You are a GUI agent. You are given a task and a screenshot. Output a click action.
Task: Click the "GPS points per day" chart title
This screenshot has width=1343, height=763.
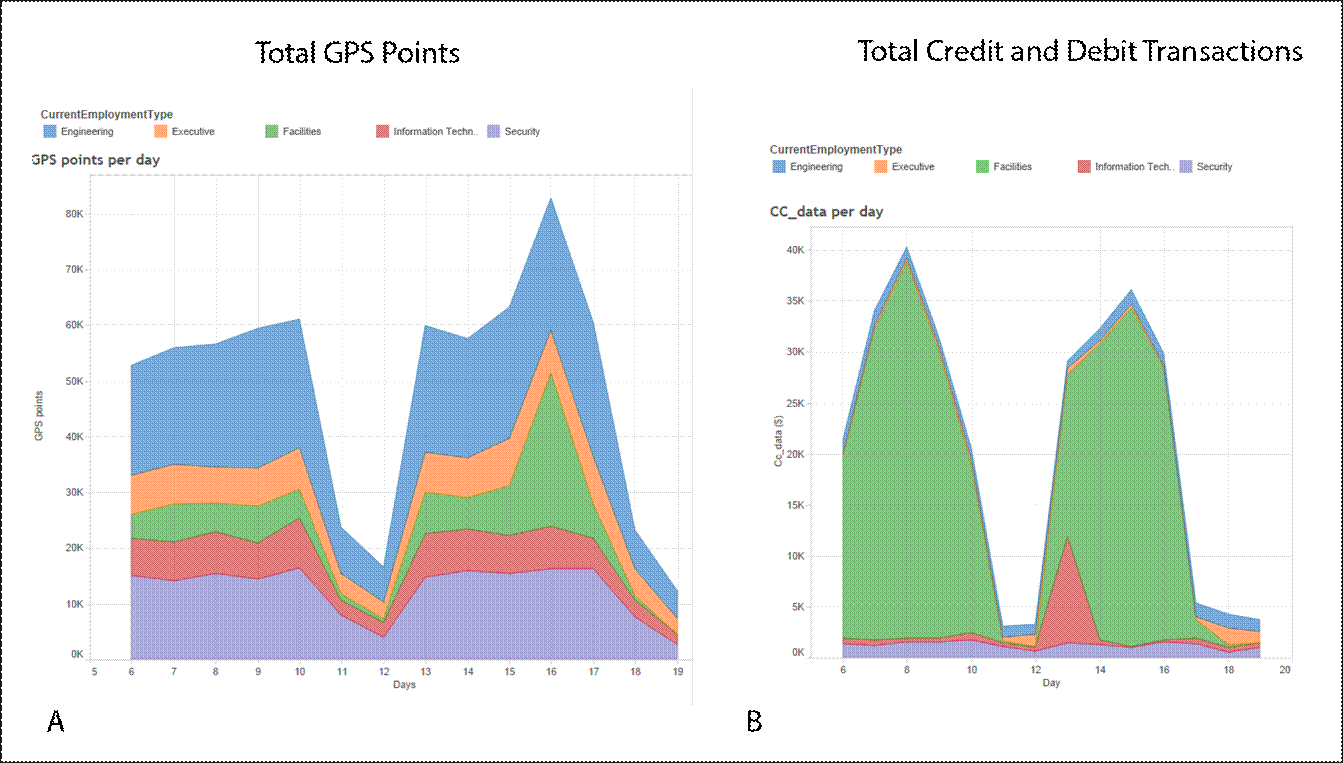tap(96, 160)
